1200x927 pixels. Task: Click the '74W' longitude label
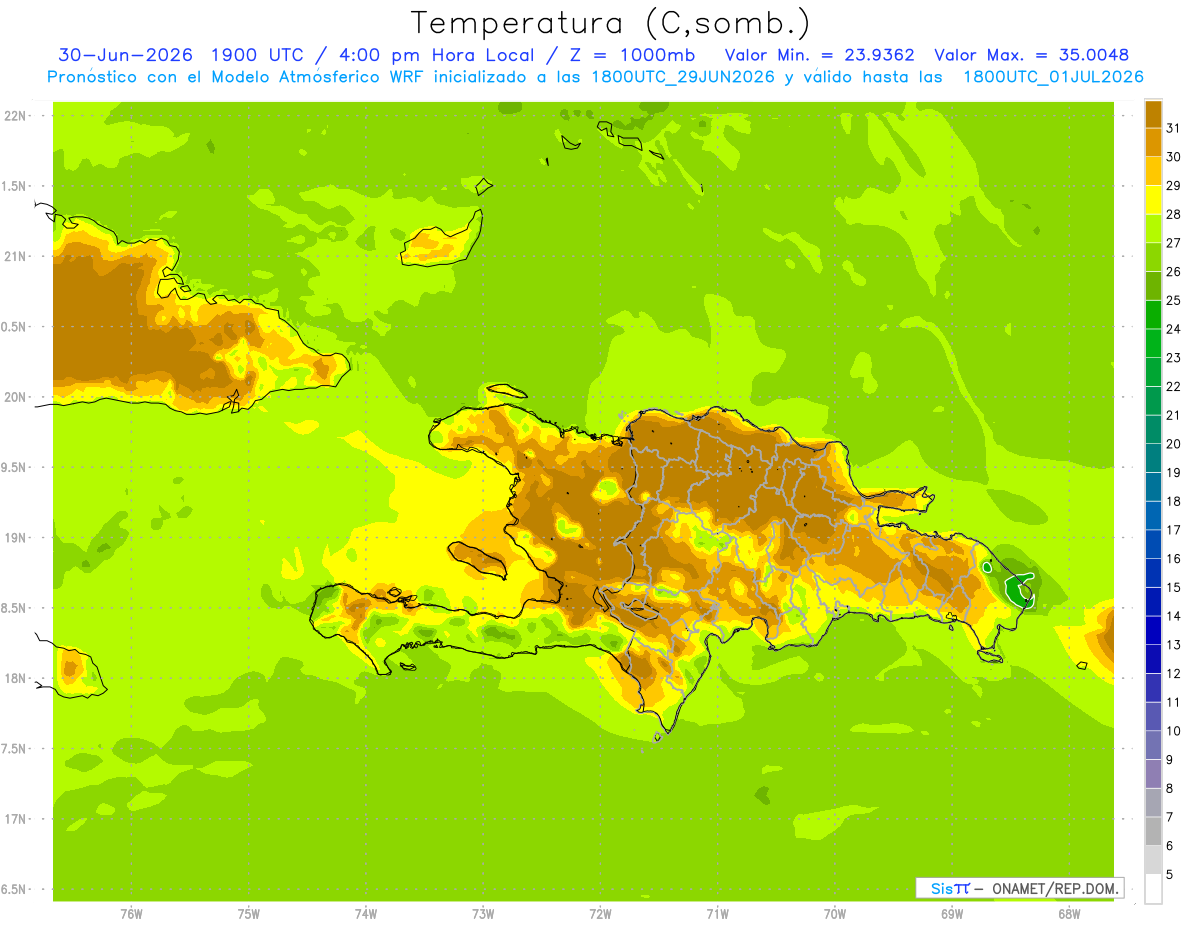pos(366,914)
